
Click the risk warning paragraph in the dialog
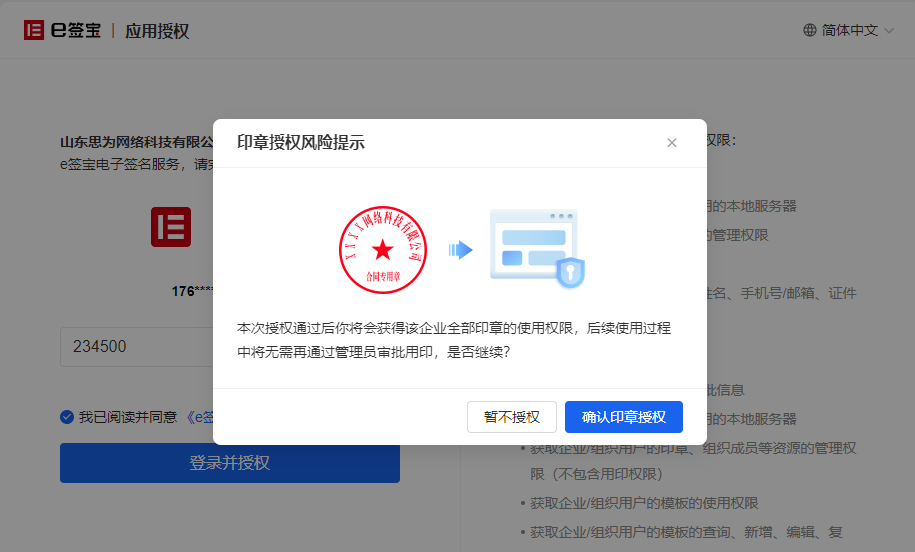point(453,340)
